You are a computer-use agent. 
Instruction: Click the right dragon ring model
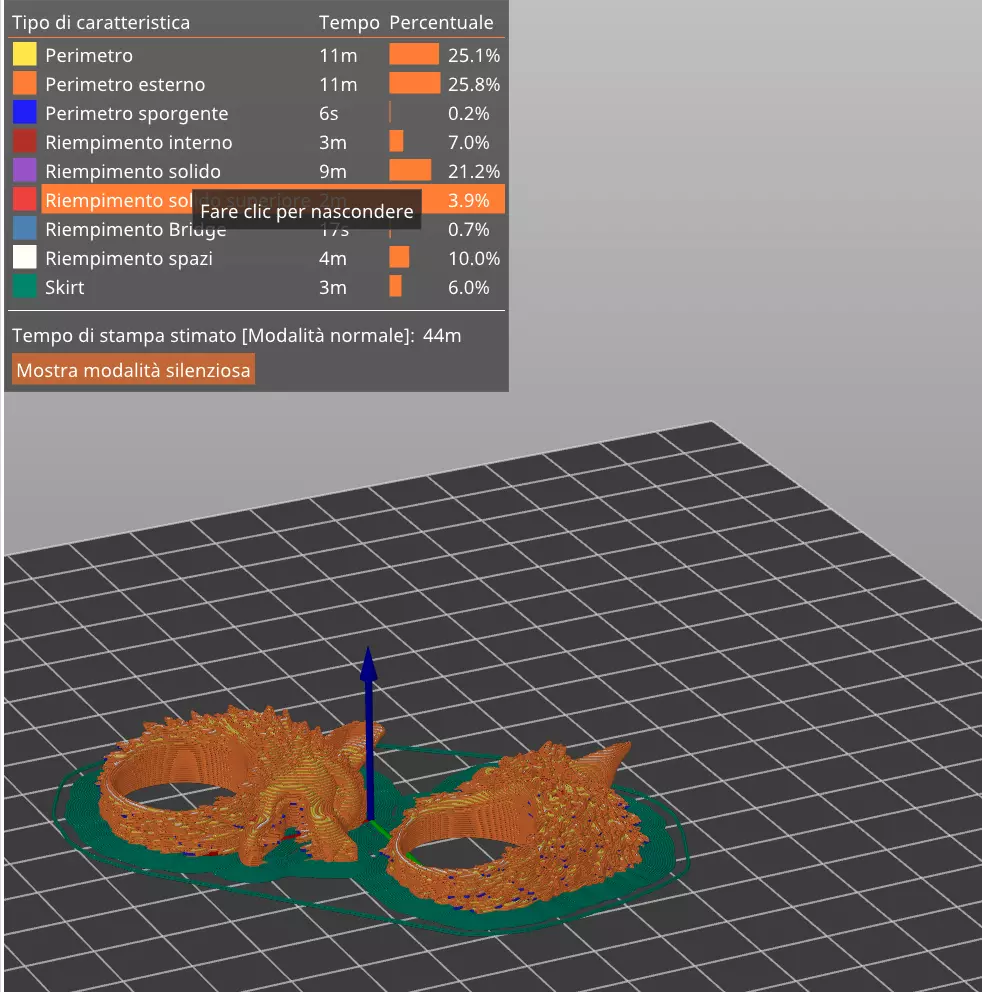tap(516, 829)
